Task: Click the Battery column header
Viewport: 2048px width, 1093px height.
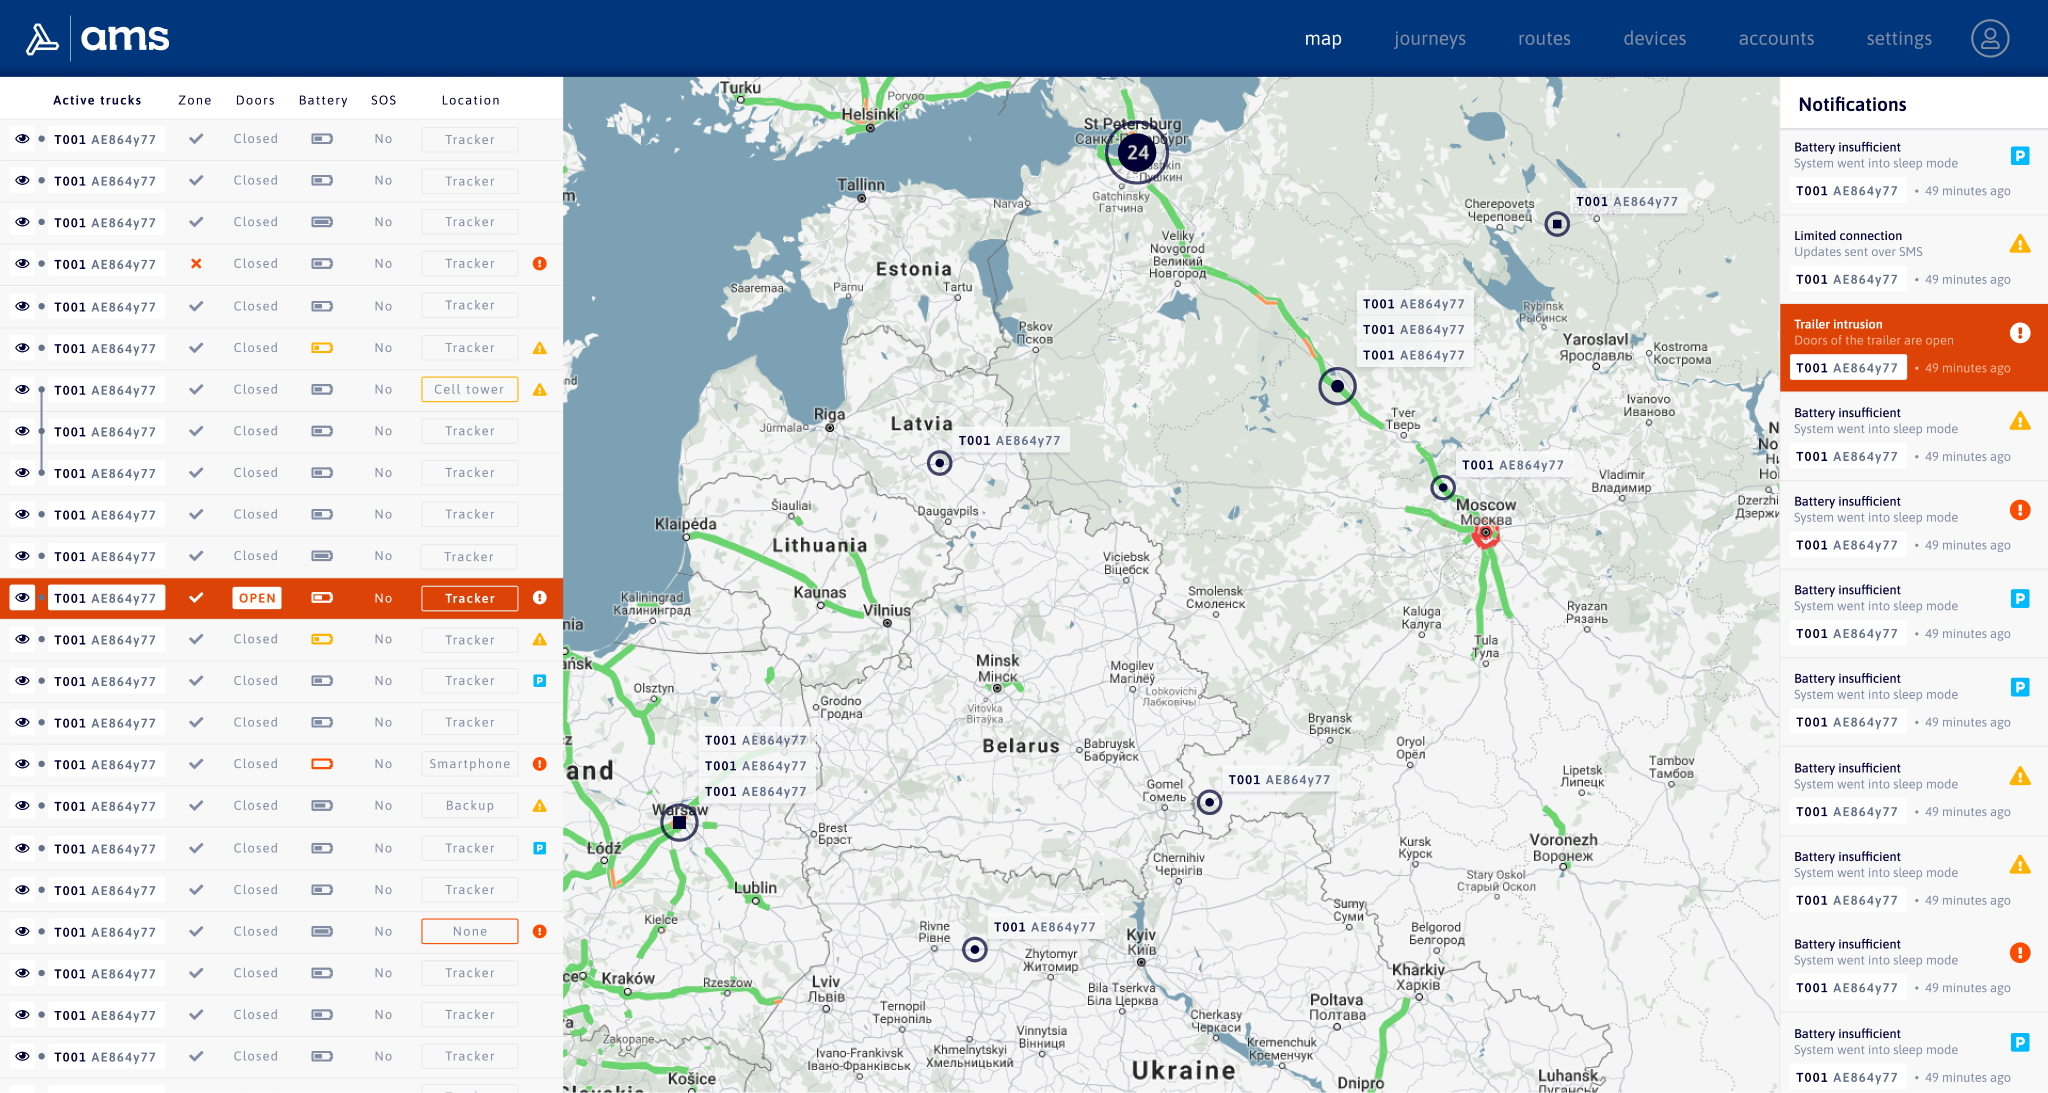Action: coord(323,100)
